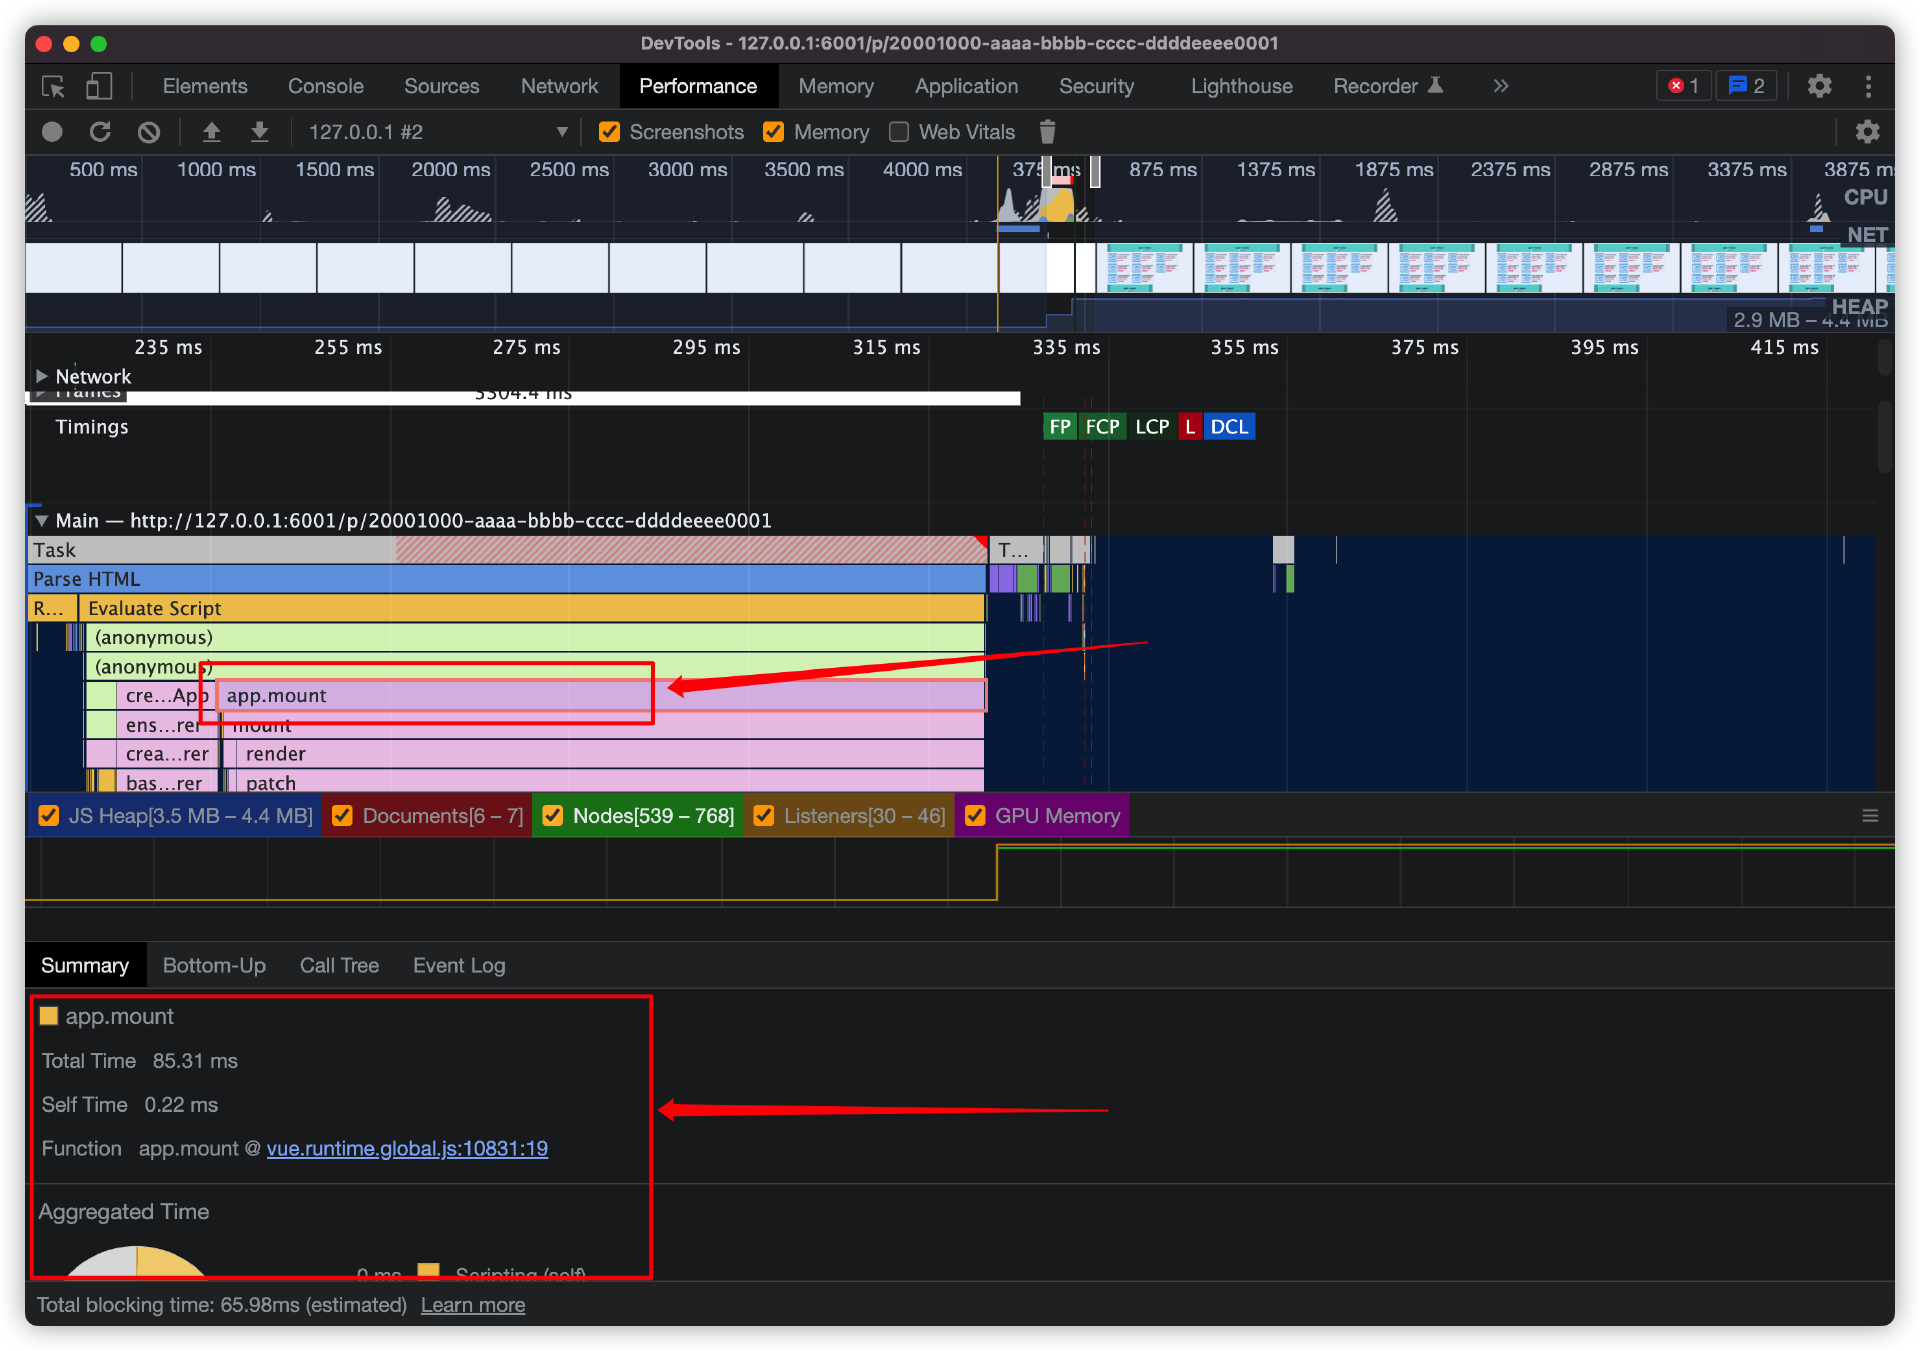Toggle the JS Heap counter checkbox
1920x1351 pixels.
point(48,816)
